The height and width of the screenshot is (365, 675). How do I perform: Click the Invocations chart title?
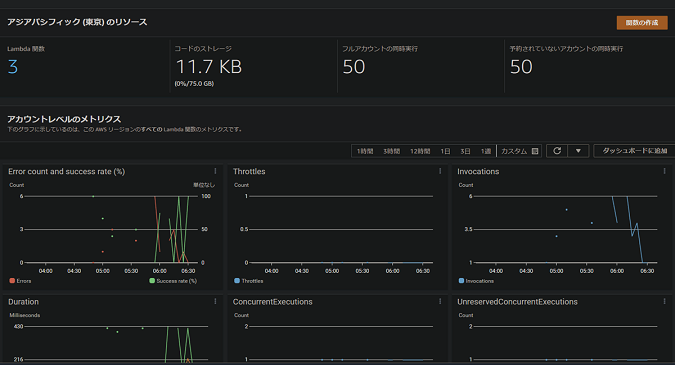coord(478,171)
